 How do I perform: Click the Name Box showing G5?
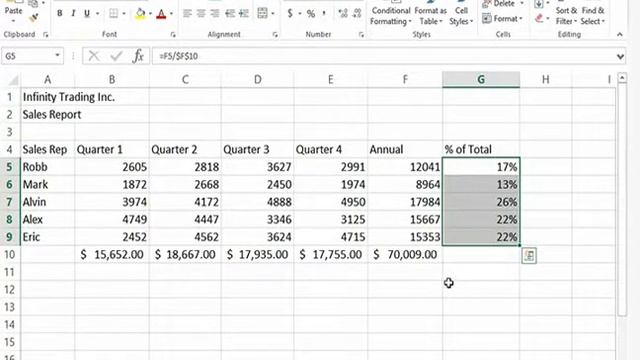pyautogui.click(x=27, y=56)
